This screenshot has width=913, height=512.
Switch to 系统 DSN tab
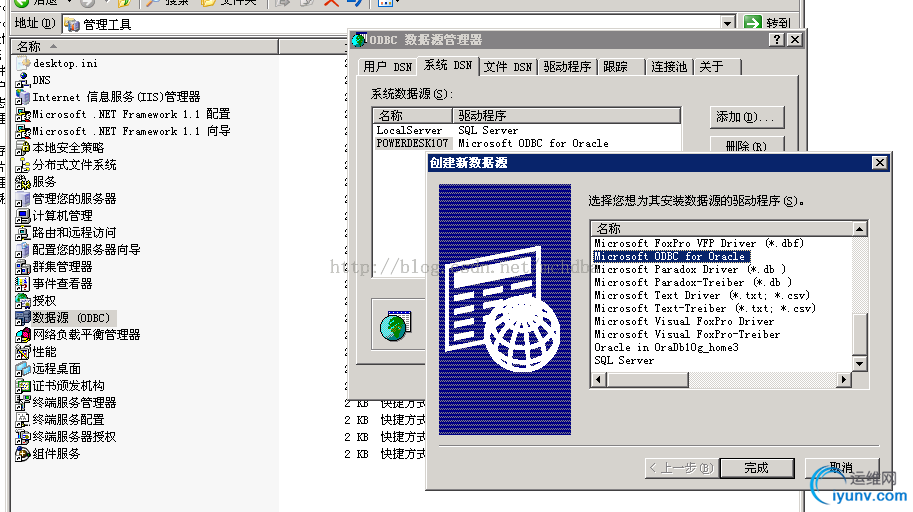pos(448,65)
